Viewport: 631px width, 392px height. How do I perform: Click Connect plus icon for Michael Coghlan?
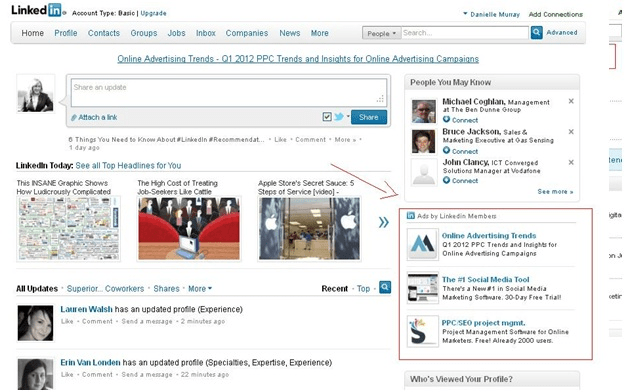point(446,119)
